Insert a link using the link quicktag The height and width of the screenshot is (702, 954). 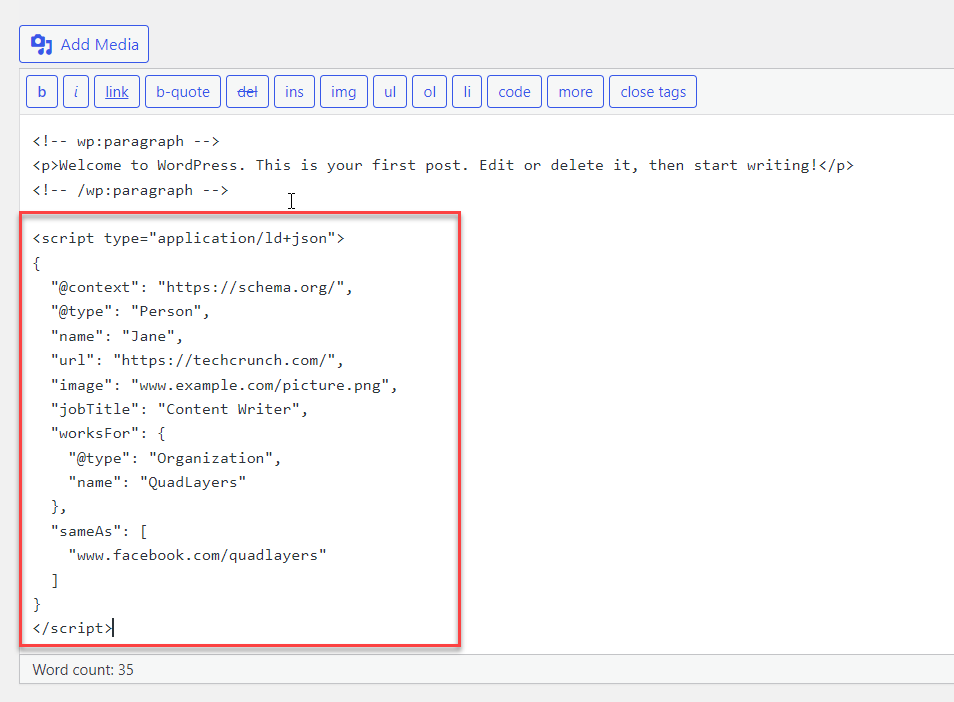[117, 92]
